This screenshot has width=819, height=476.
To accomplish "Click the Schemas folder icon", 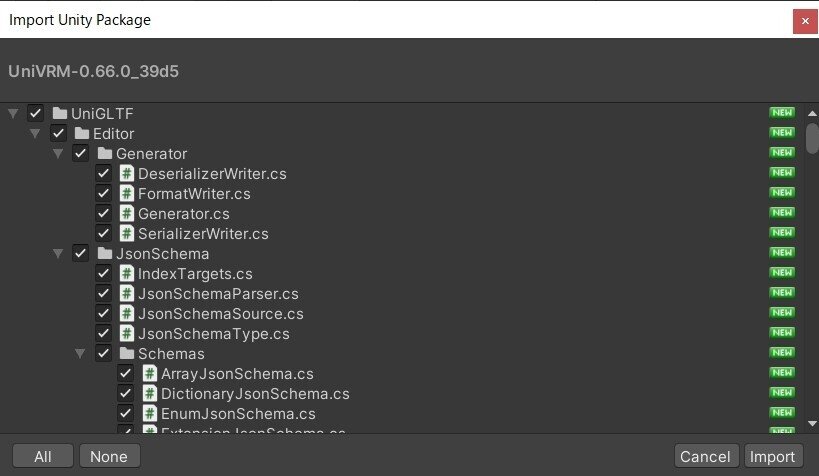I will click(x=127, y=353).
